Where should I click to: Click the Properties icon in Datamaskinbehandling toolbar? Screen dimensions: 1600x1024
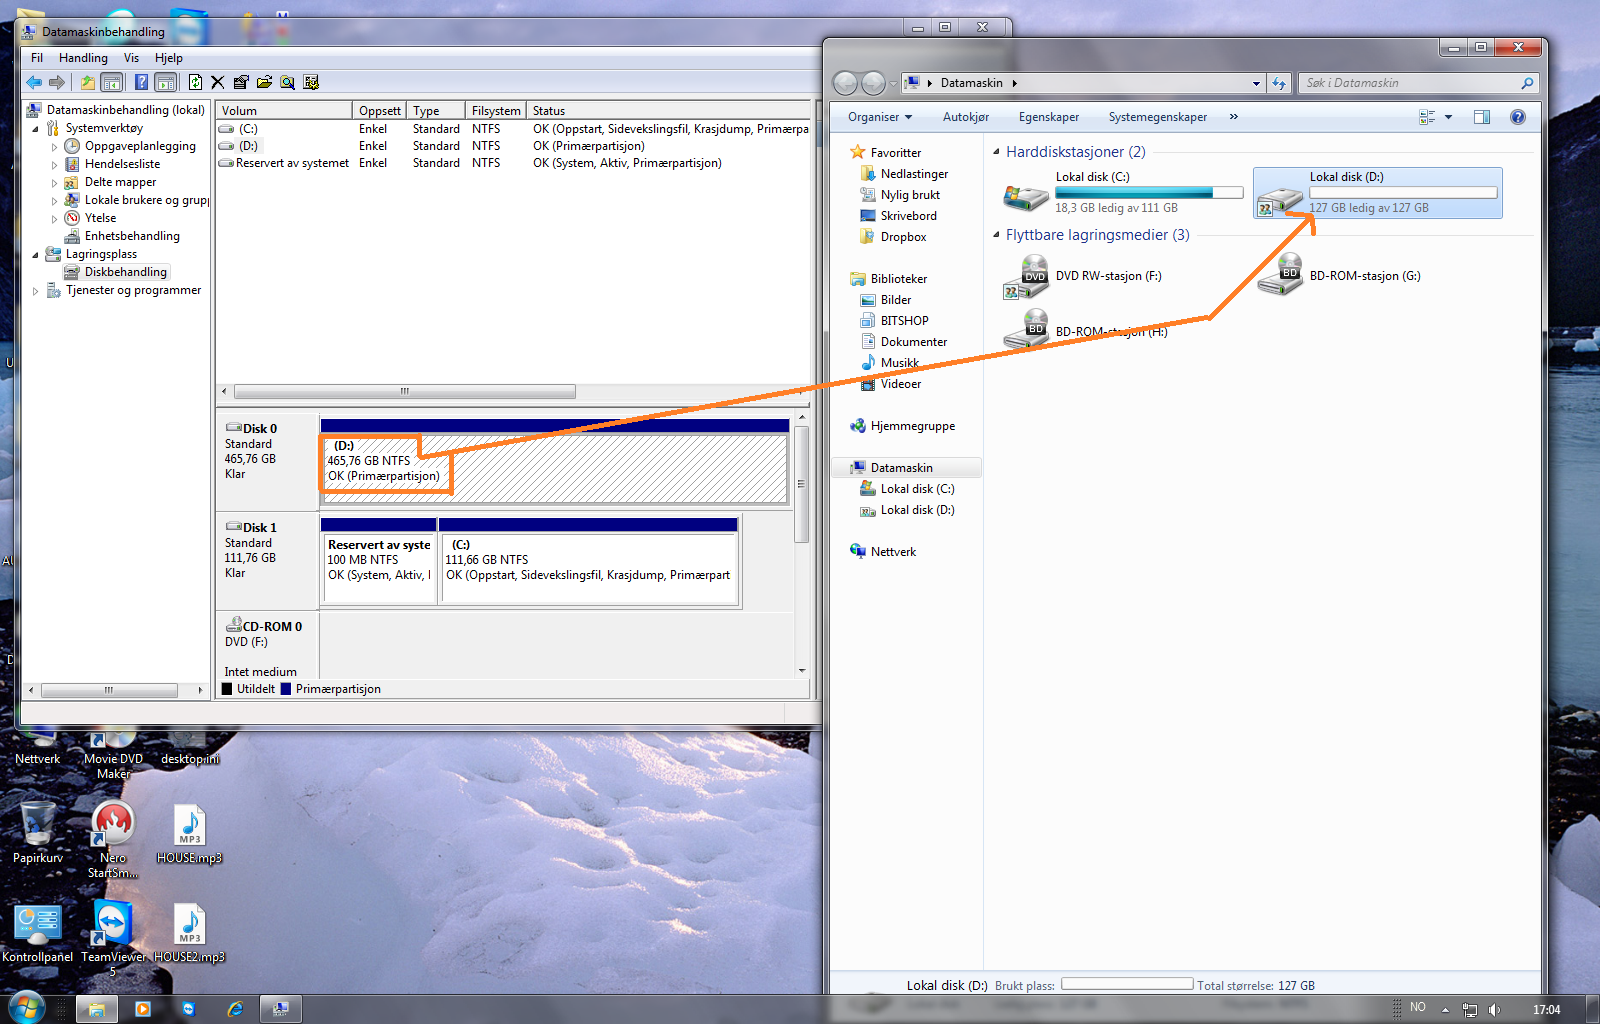pyautogui.click(x=241, y=82)
